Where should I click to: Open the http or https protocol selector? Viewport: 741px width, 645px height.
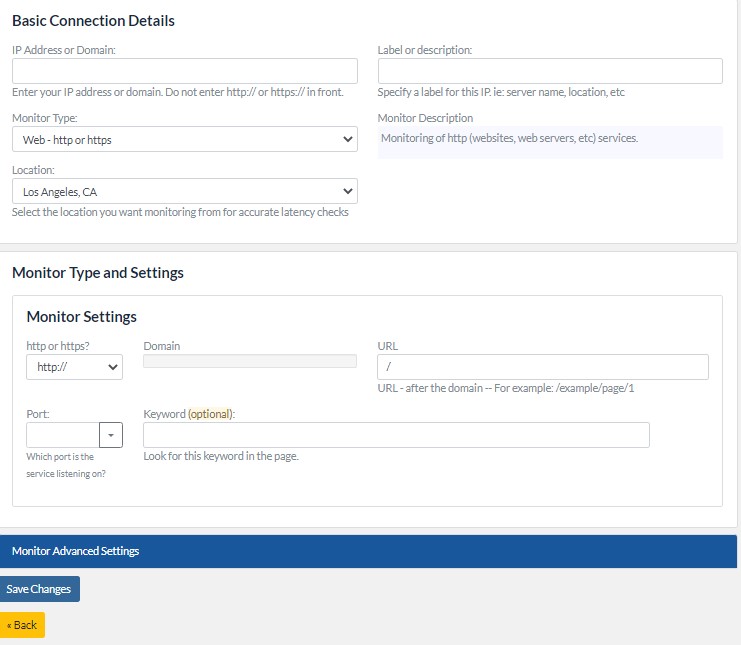(x=74, y=367)
